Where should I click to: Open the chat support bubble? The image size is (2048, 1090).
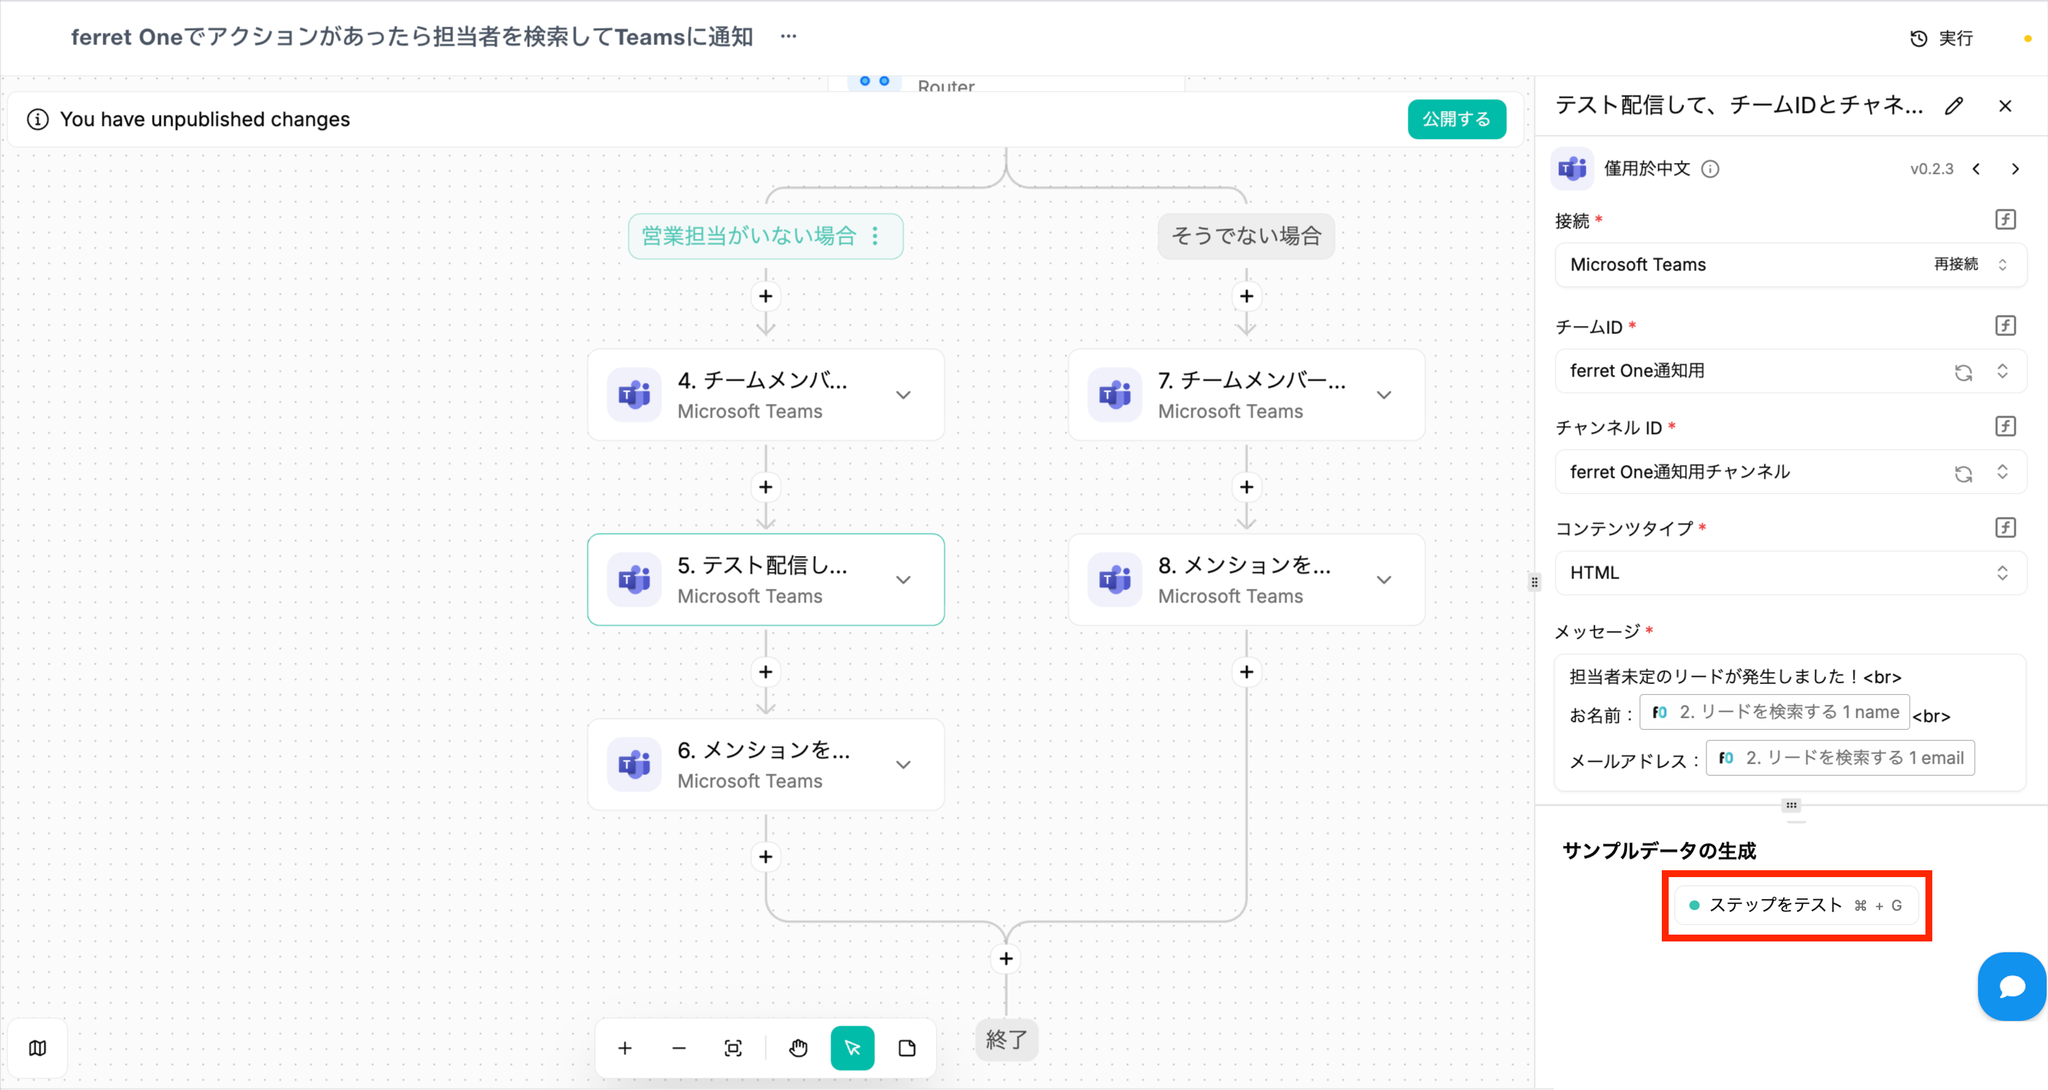[x=2011, y=987]
